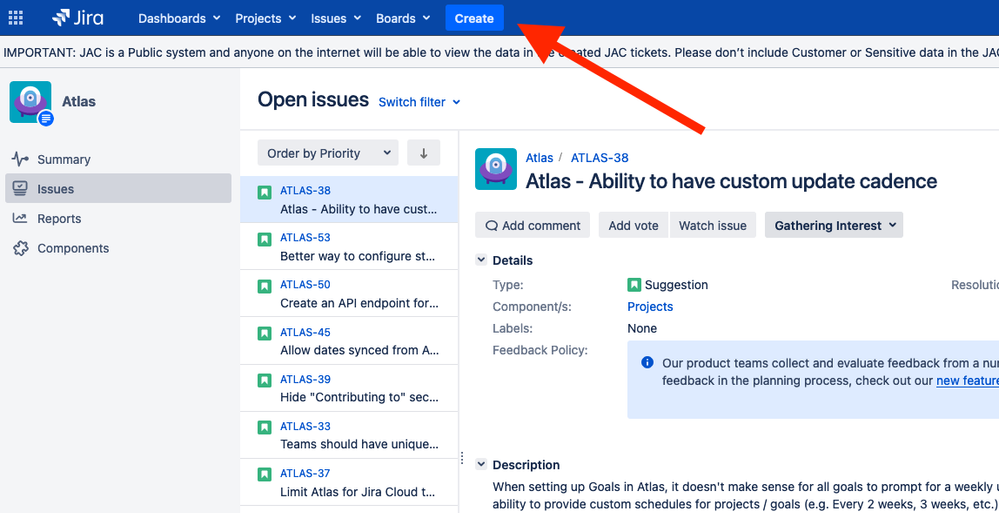The height and width of the screenshot is (513, 999).
Task: Click the Create button
Action: tap(474, 18)
